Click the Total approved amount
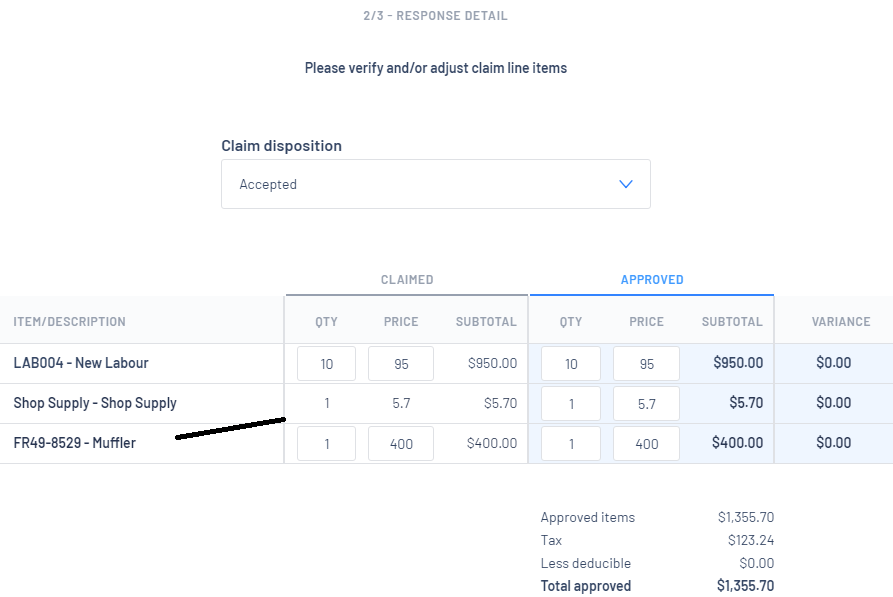Viewport: 893px width, 597px height. point(745,586)
